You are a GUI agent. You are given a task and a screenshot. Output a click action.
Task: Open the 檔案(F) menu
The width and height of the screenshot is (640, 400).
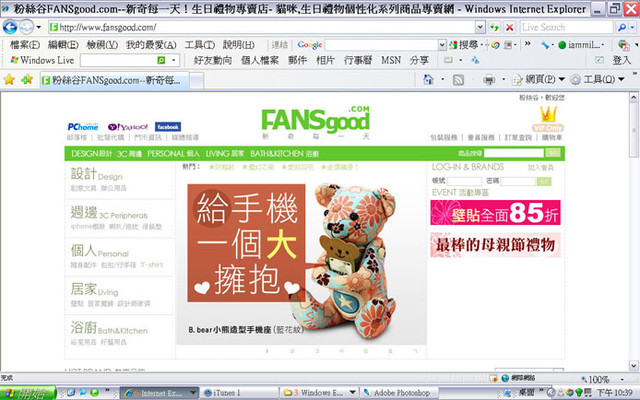coord(25,45)
